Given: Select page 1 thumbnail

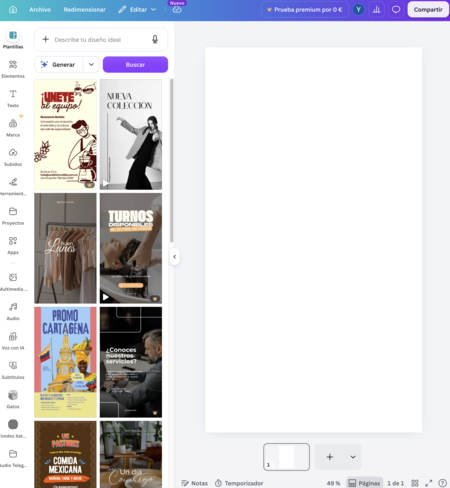Looking at the screenshot, I should (286, 457).
